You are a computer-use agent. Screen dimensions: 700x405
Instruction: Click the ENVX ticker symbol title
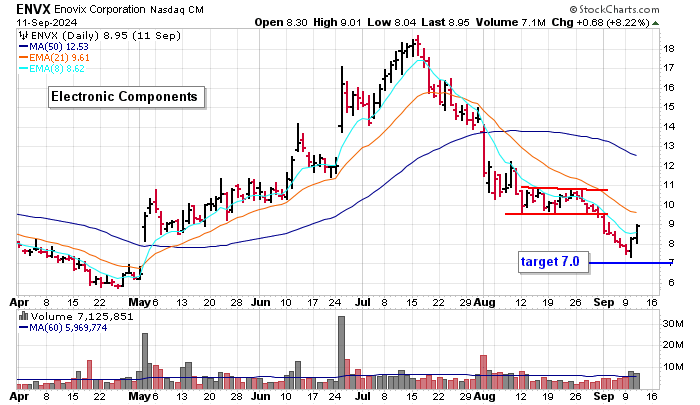pyautogui.click(x=34, y=9)
